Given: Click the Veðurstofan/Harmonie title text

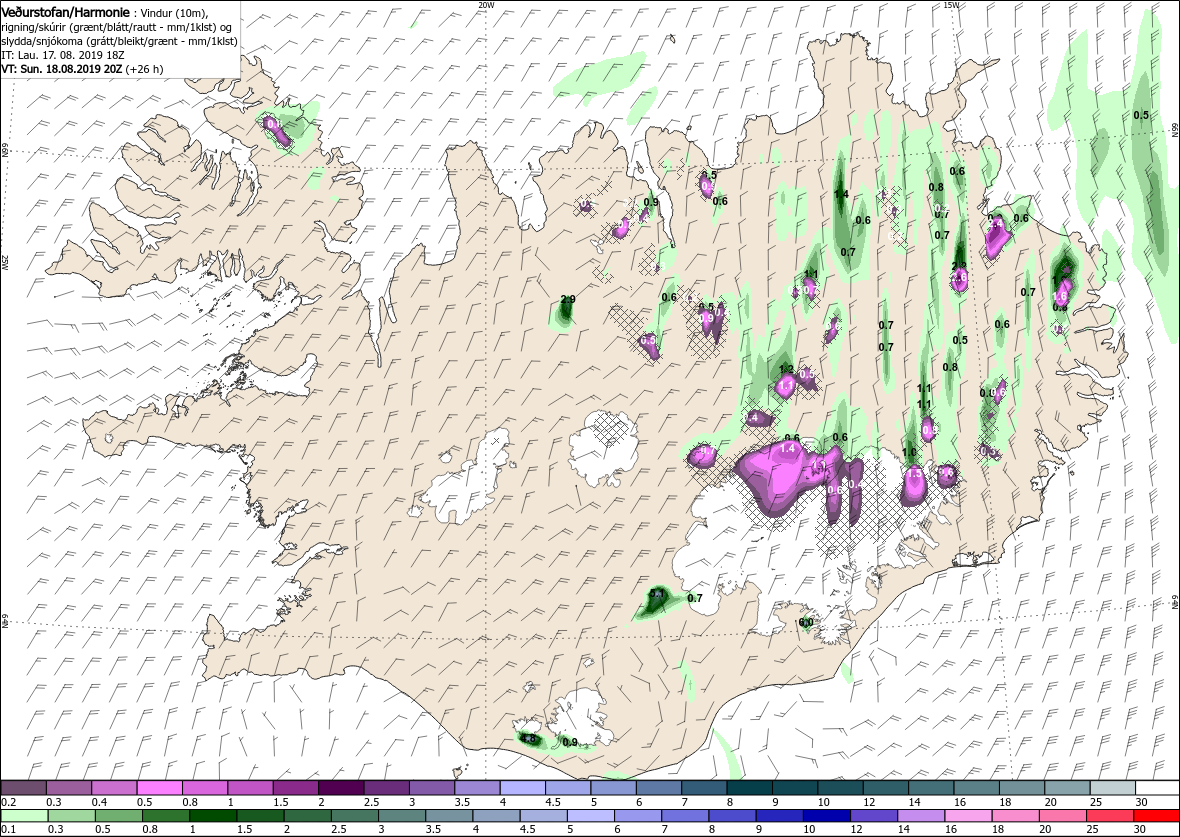Looking at the screenshot, I should click(x=65, y=13).
